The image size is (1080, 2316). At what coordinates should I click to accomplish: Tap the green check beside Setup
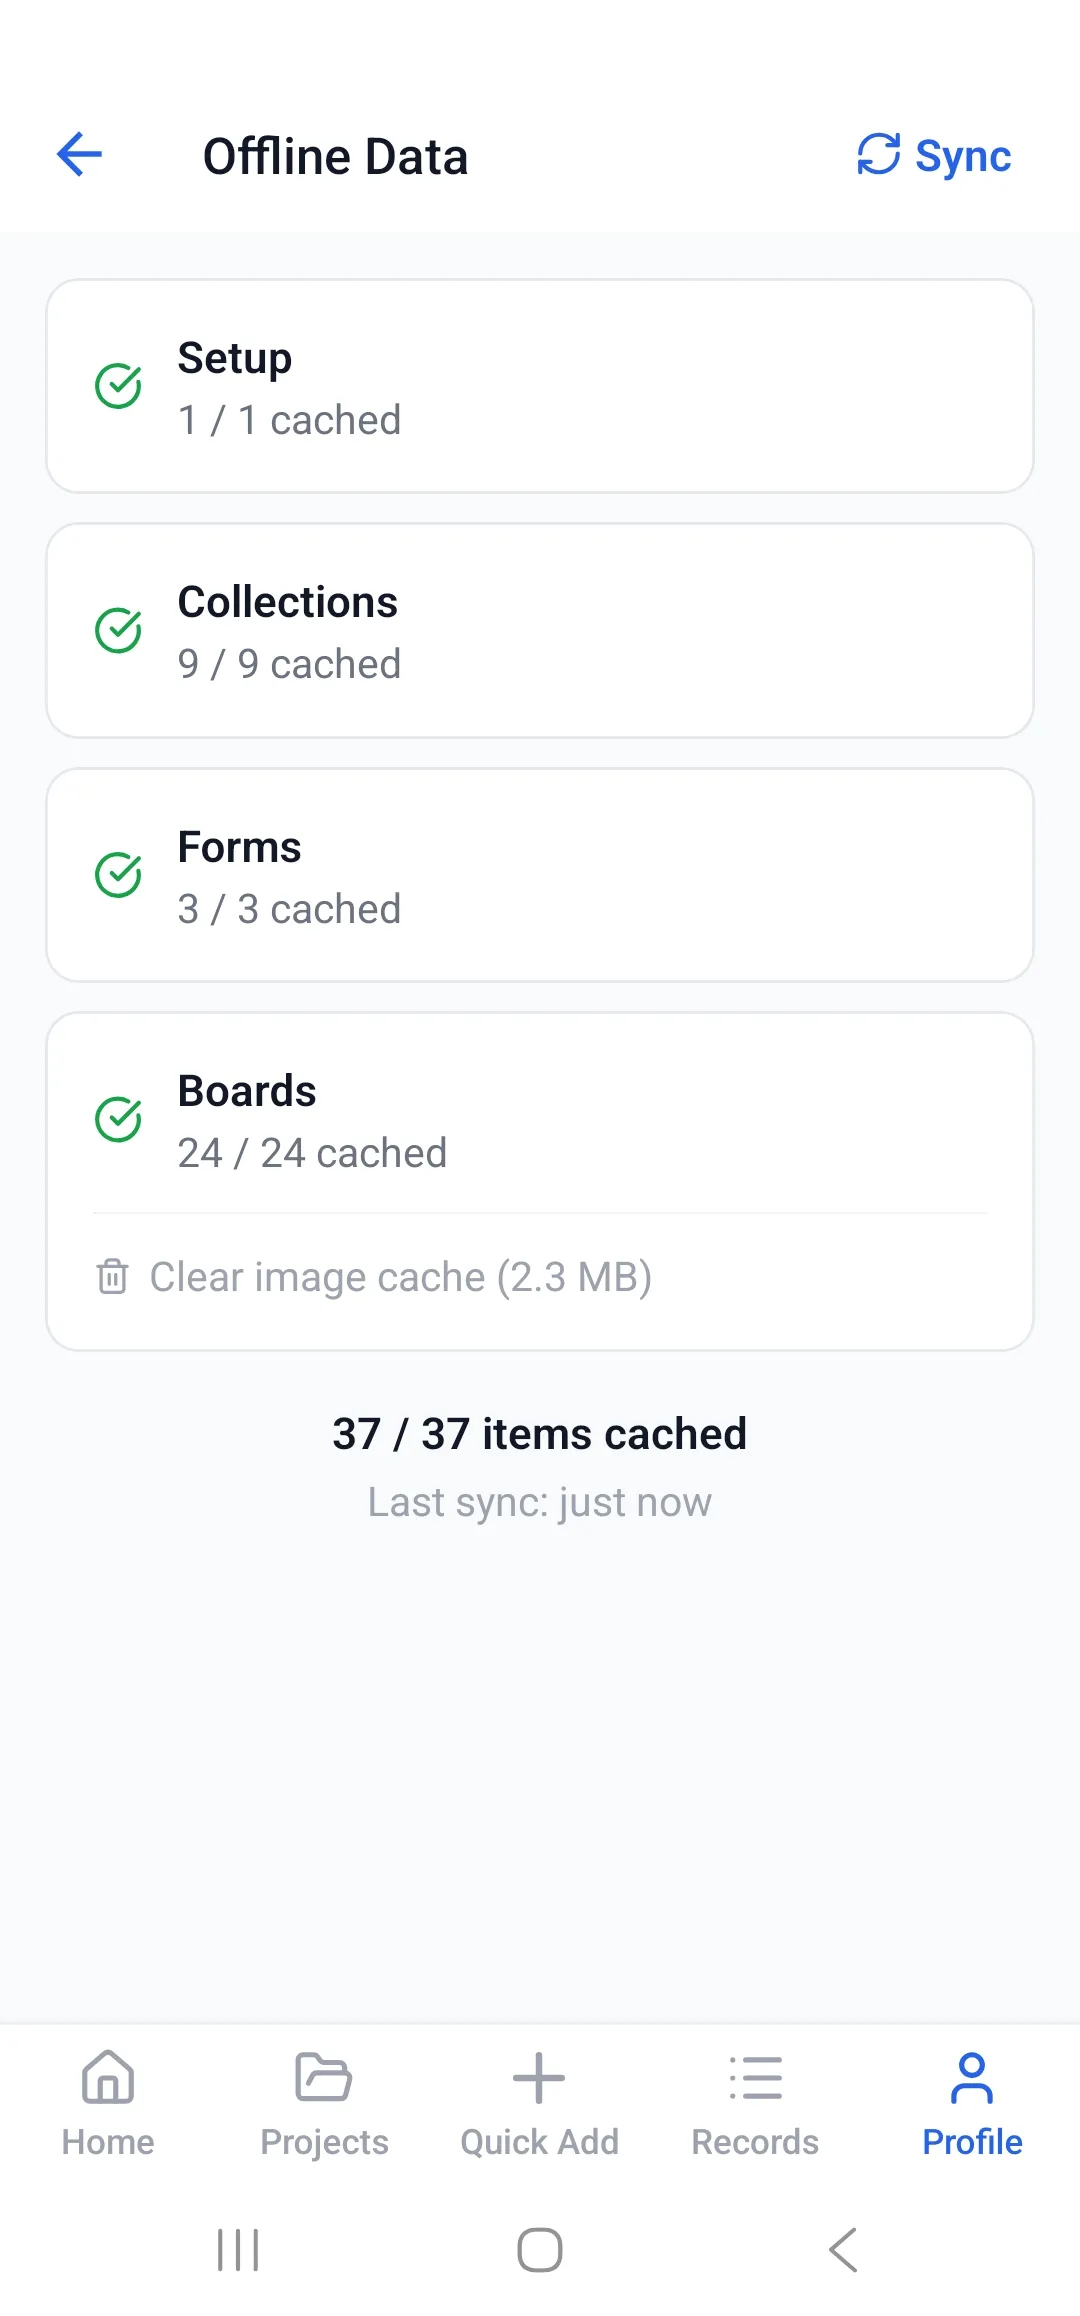(x=118, y=386)
